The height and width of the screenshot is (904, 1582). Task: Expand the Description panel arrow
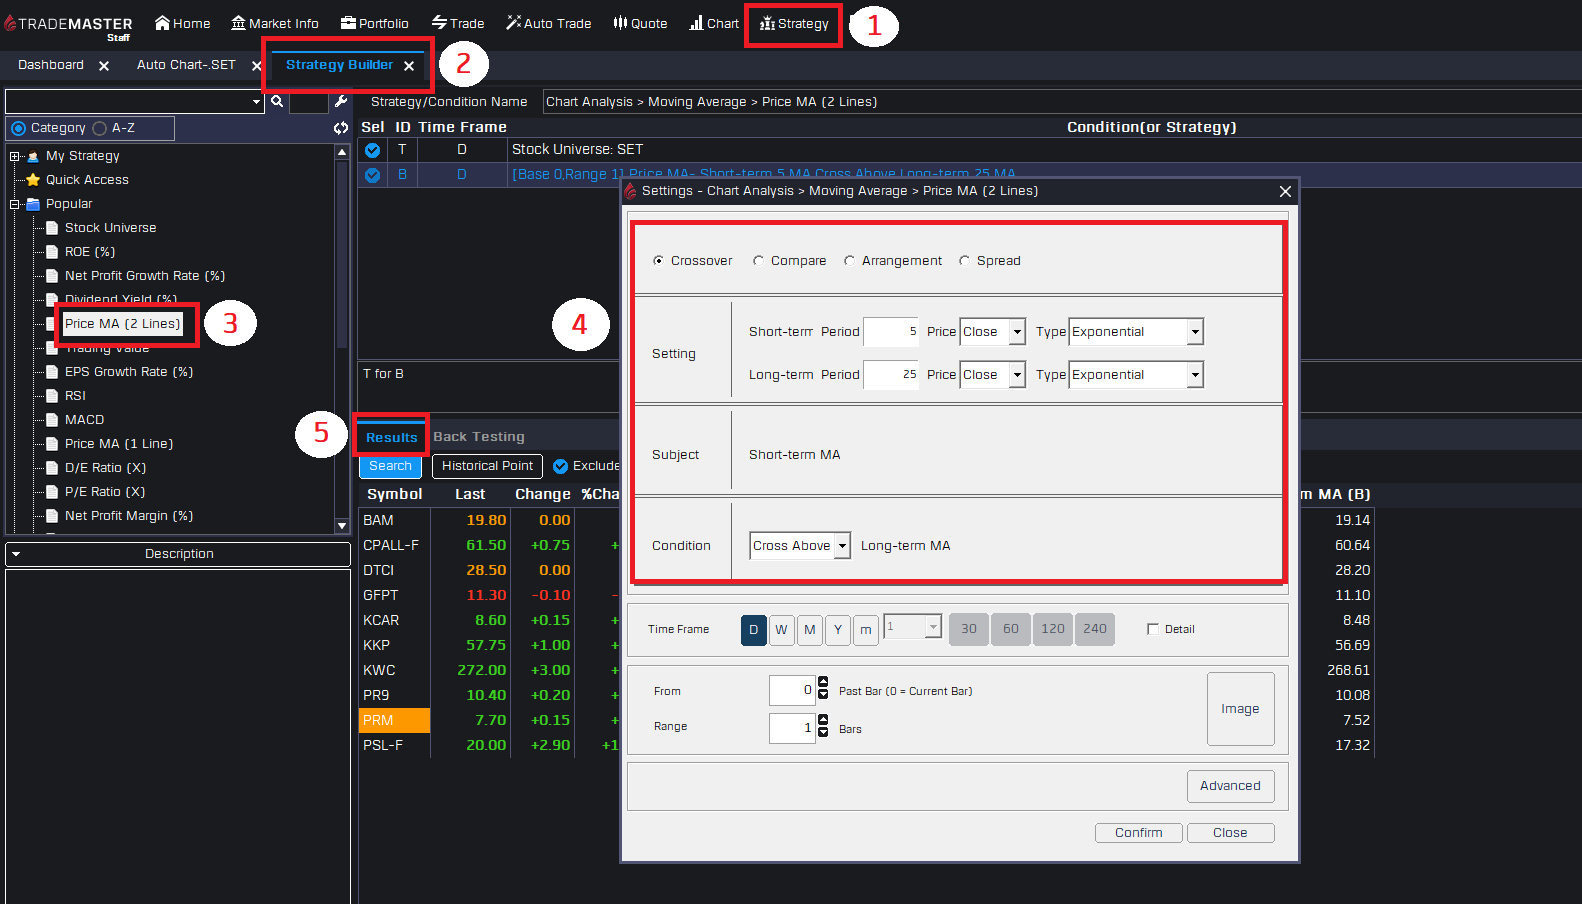pos(16,554)
